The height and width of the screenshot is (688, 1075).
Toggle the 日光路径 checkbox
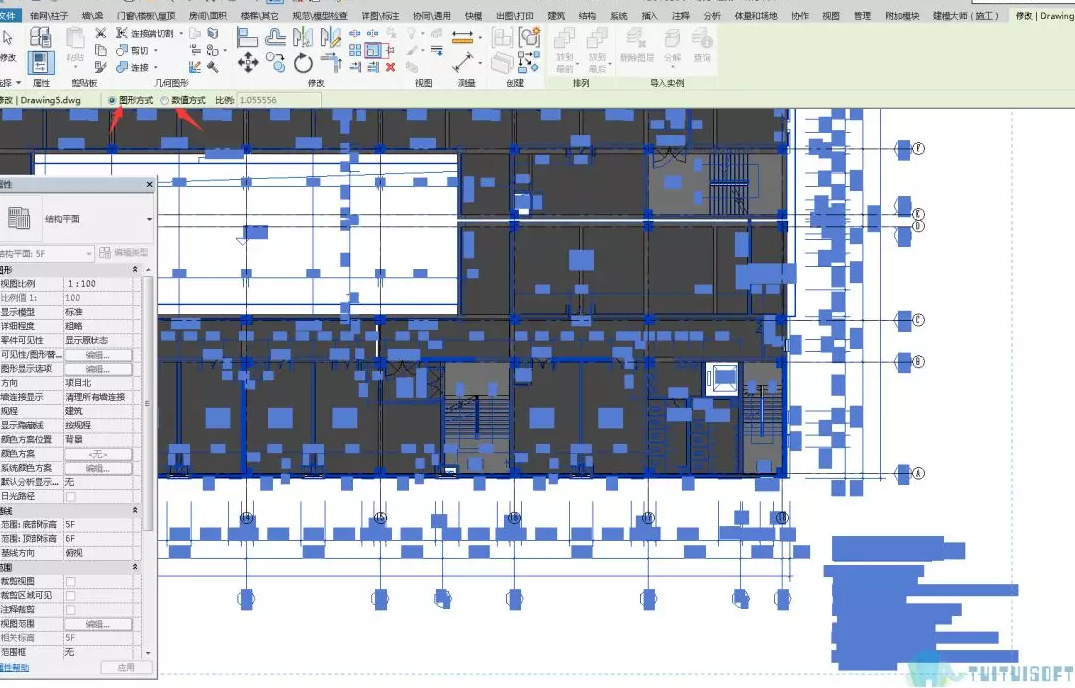click(x=71, y=497)
